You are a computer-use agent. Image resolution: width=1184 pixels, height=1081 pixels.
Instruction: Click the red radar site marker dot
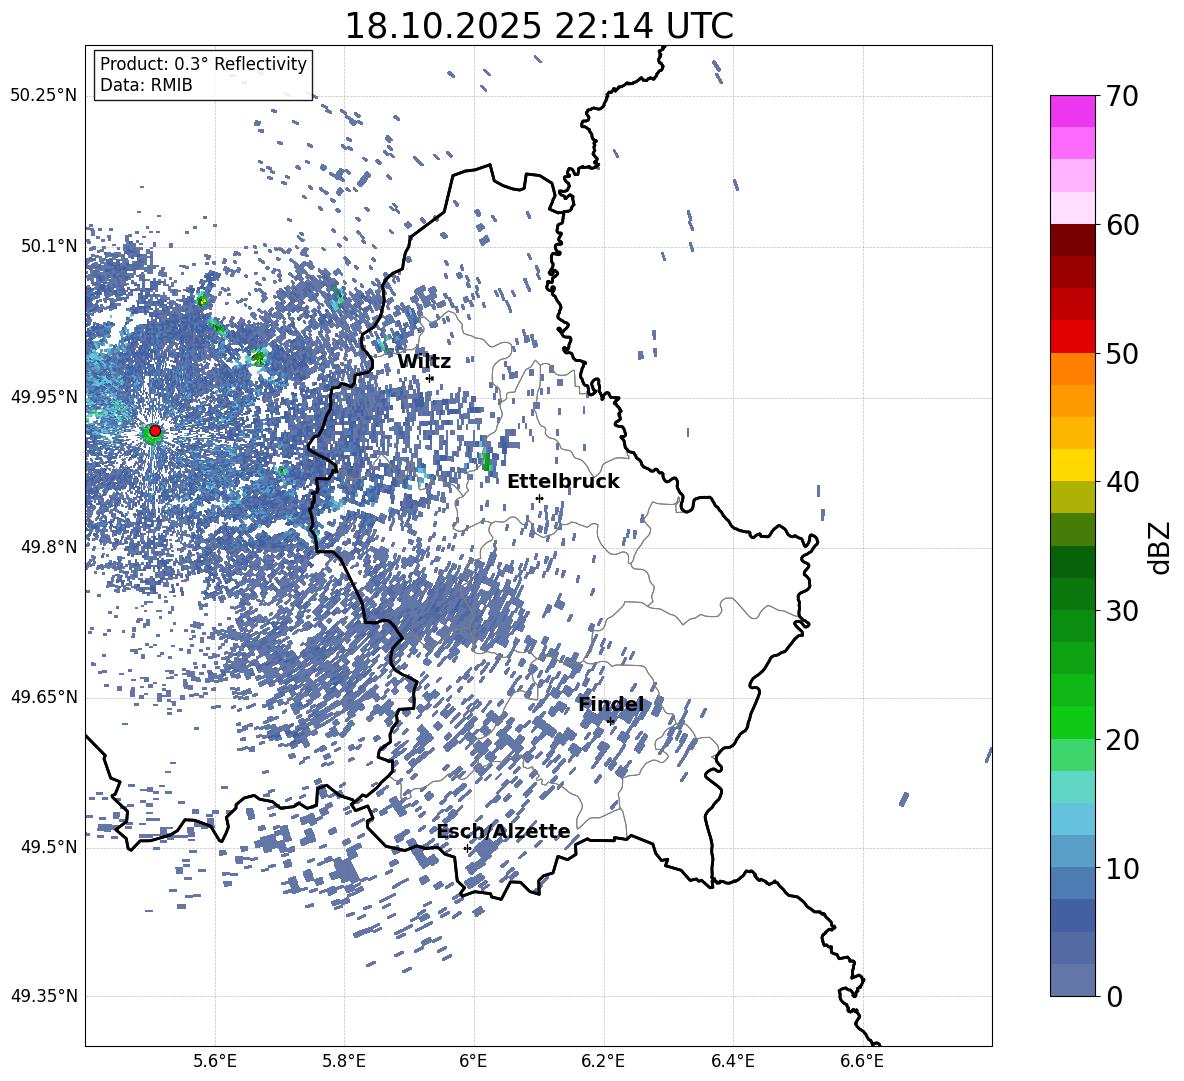tap(155, 431)
